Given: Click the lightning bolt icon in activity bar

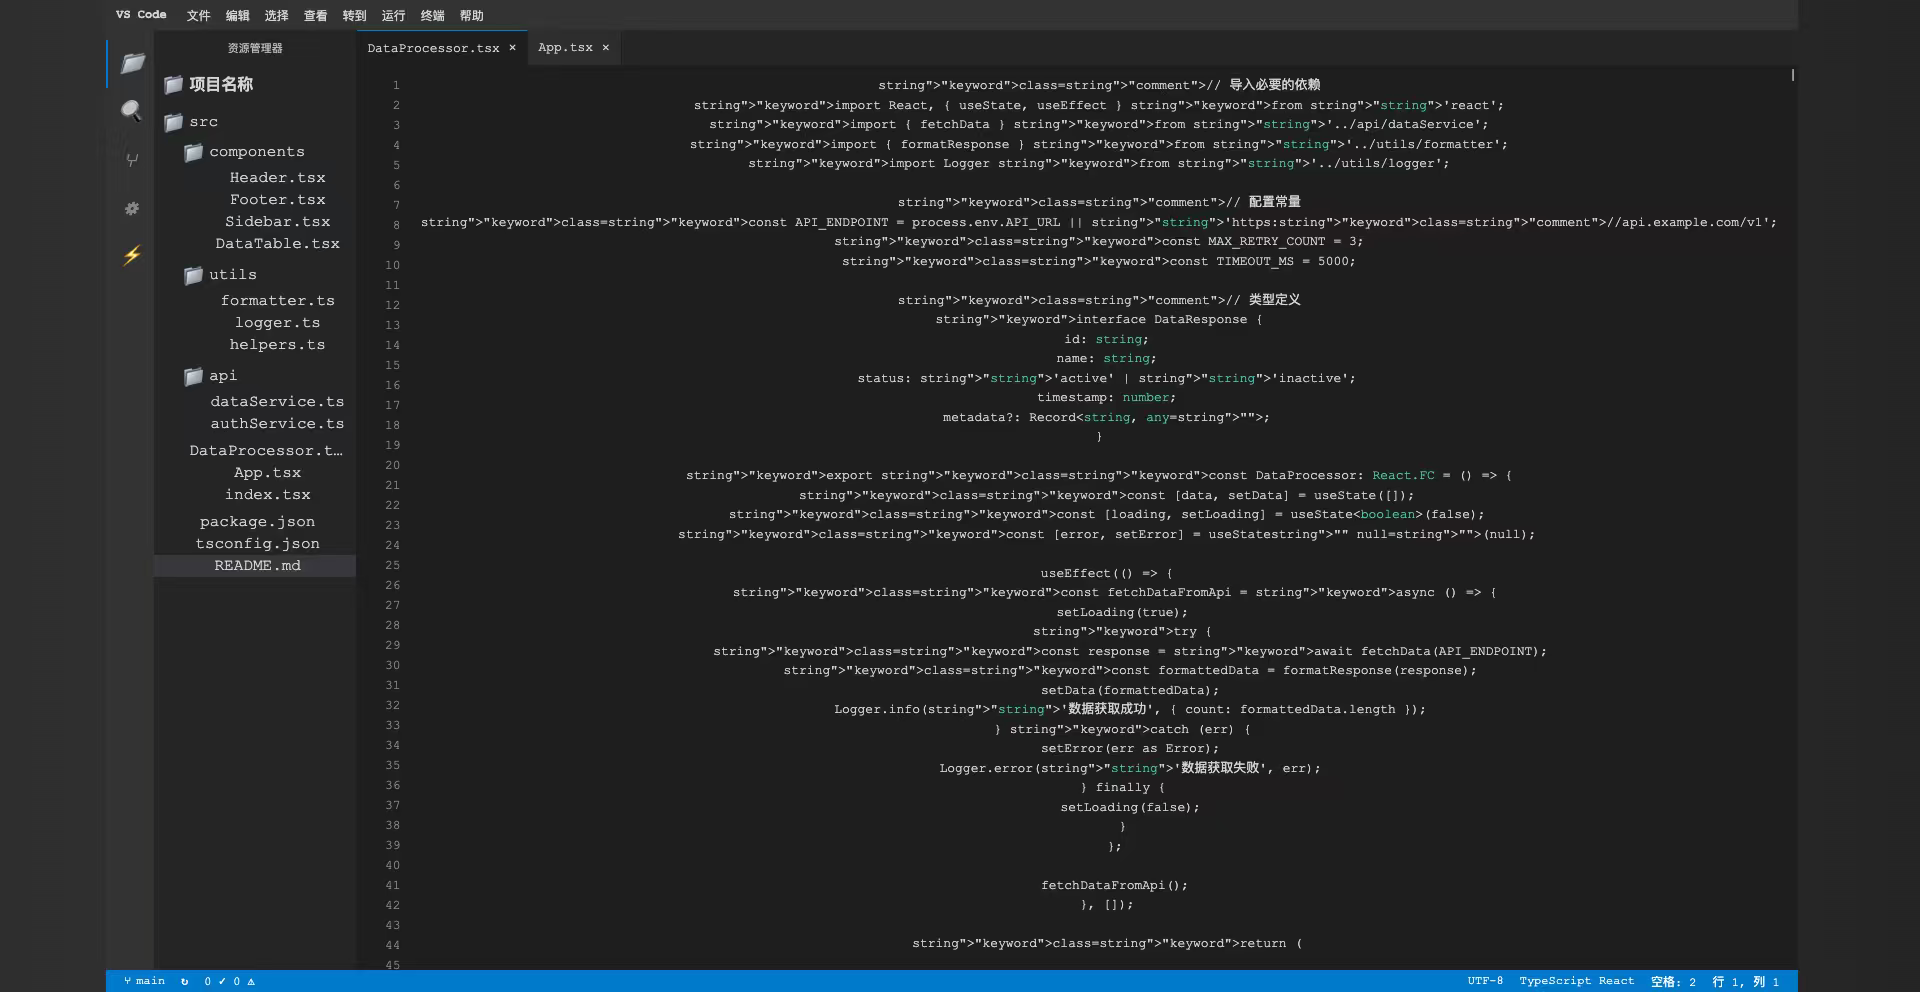Looking at the screenshot, I should coord(132,255).
